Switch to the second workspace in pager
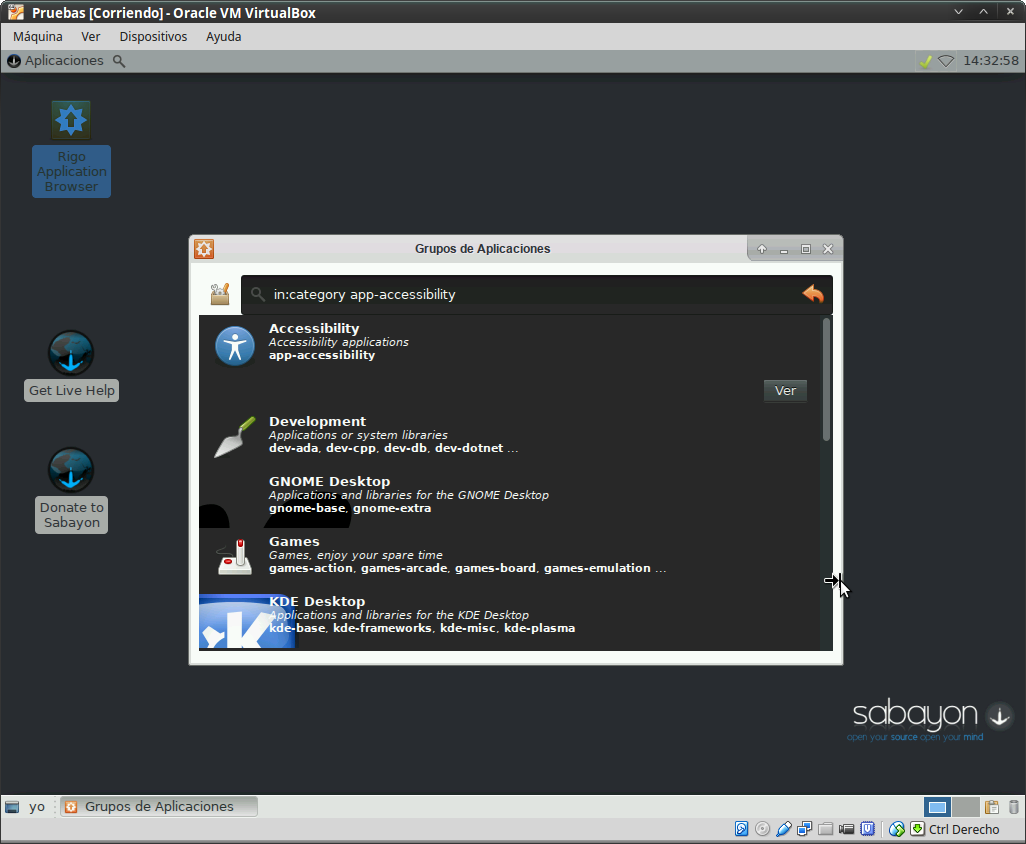1026x844 pixels. (965, 807)
